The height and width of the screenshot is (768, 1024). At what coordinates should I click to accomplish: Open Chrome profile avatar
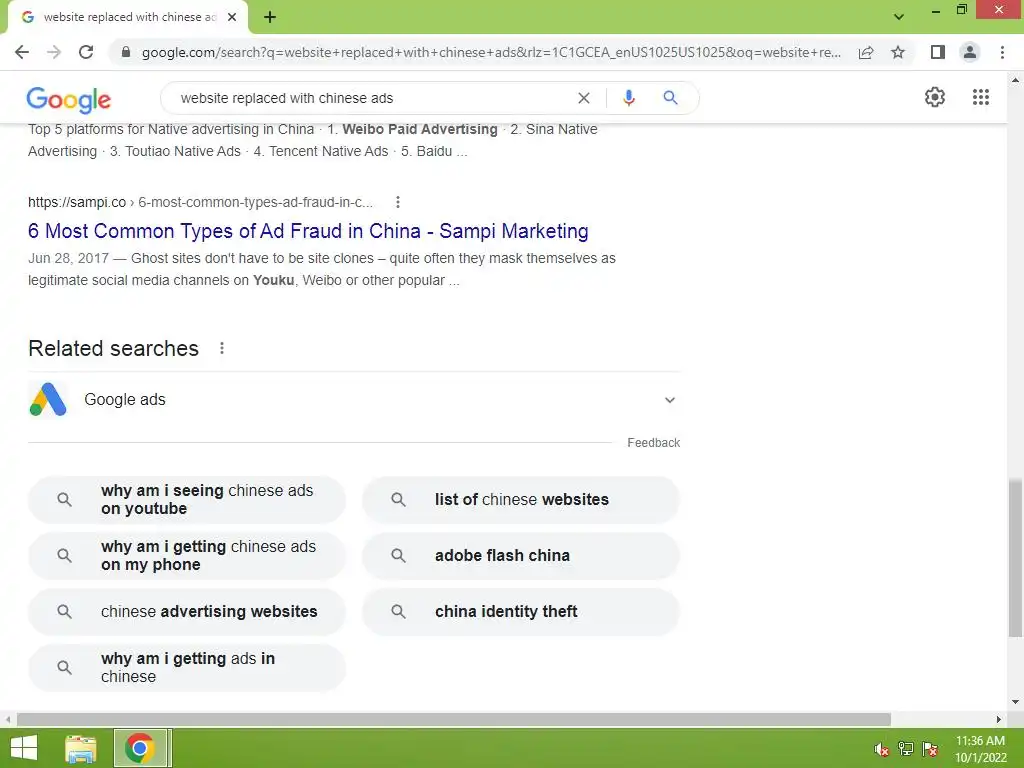tap(970, 52)
